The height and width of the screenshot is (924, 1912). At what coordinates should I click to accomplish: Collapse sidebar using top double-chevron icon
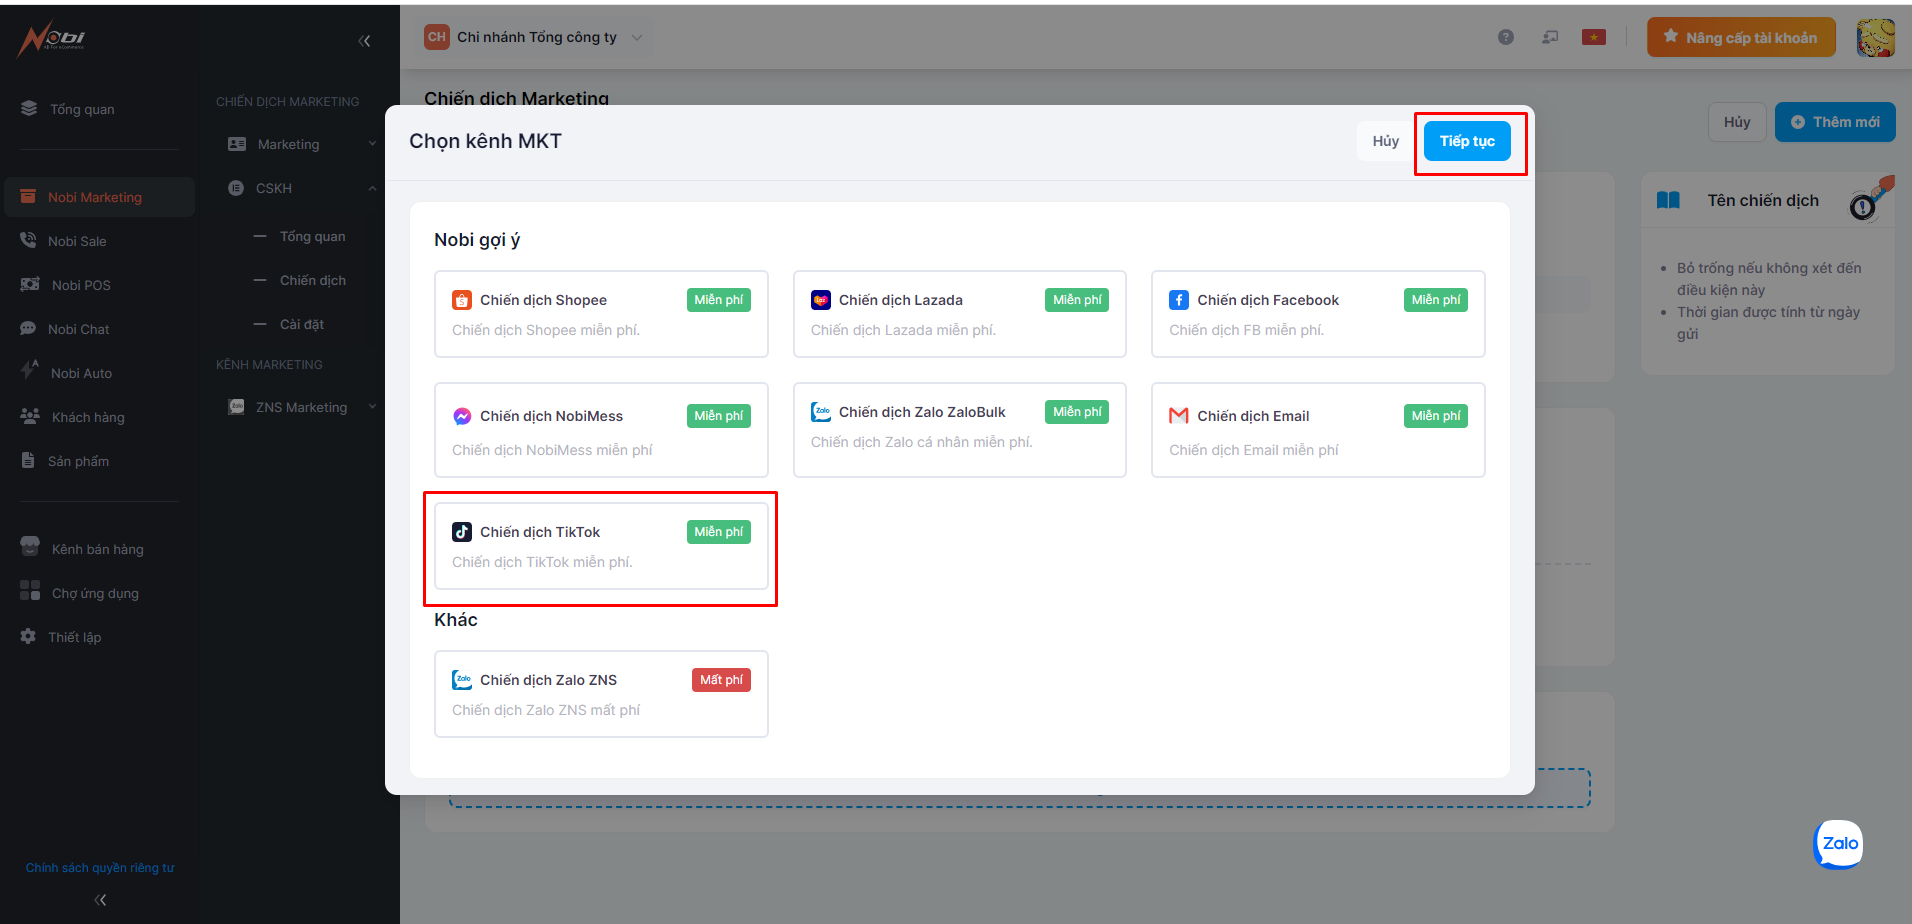pyautogui.click(x=364, y=41)
